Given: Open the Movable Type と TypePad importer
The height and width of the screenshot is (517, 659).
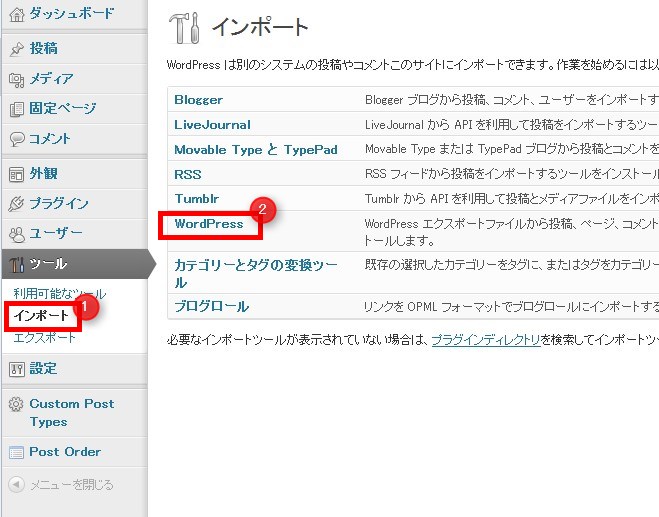Looking at the screenshot, I should 256,150.
